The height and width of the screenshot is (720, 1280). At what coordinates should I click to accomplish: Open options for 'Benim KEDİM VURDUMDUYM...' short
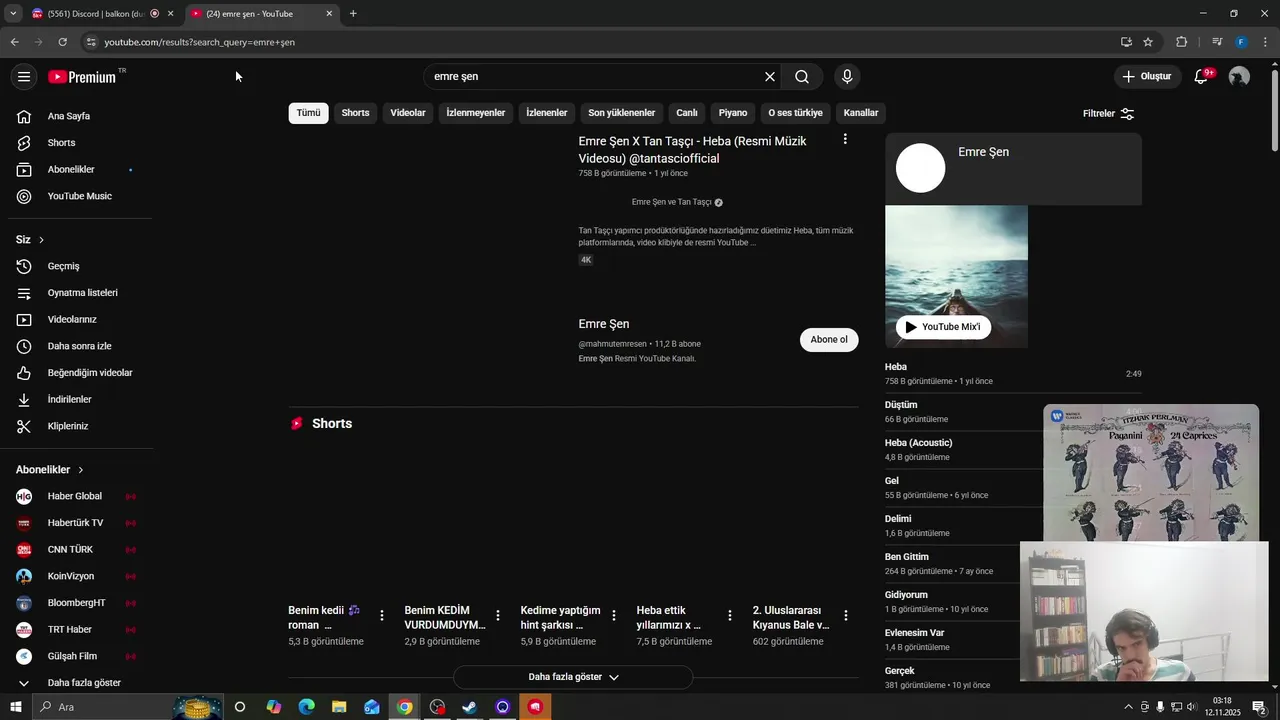497,616
